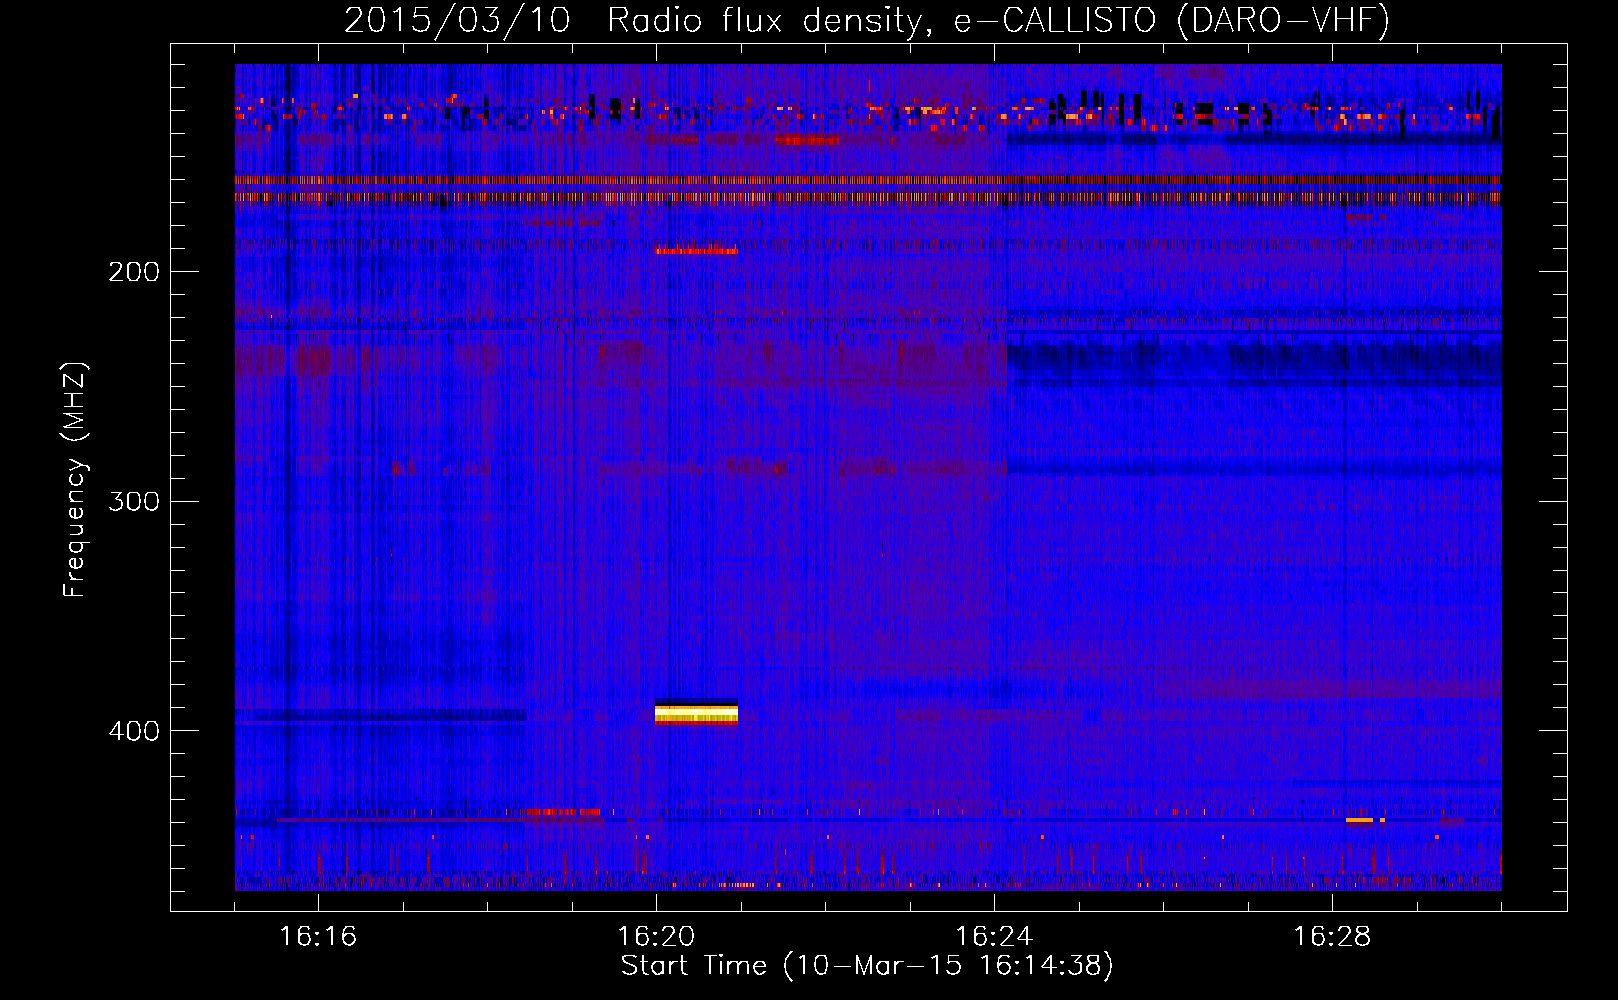This screenshot has height=1000, width=1618.
Task: Click the 16:20 time tick label
Action: click(656, 936)
